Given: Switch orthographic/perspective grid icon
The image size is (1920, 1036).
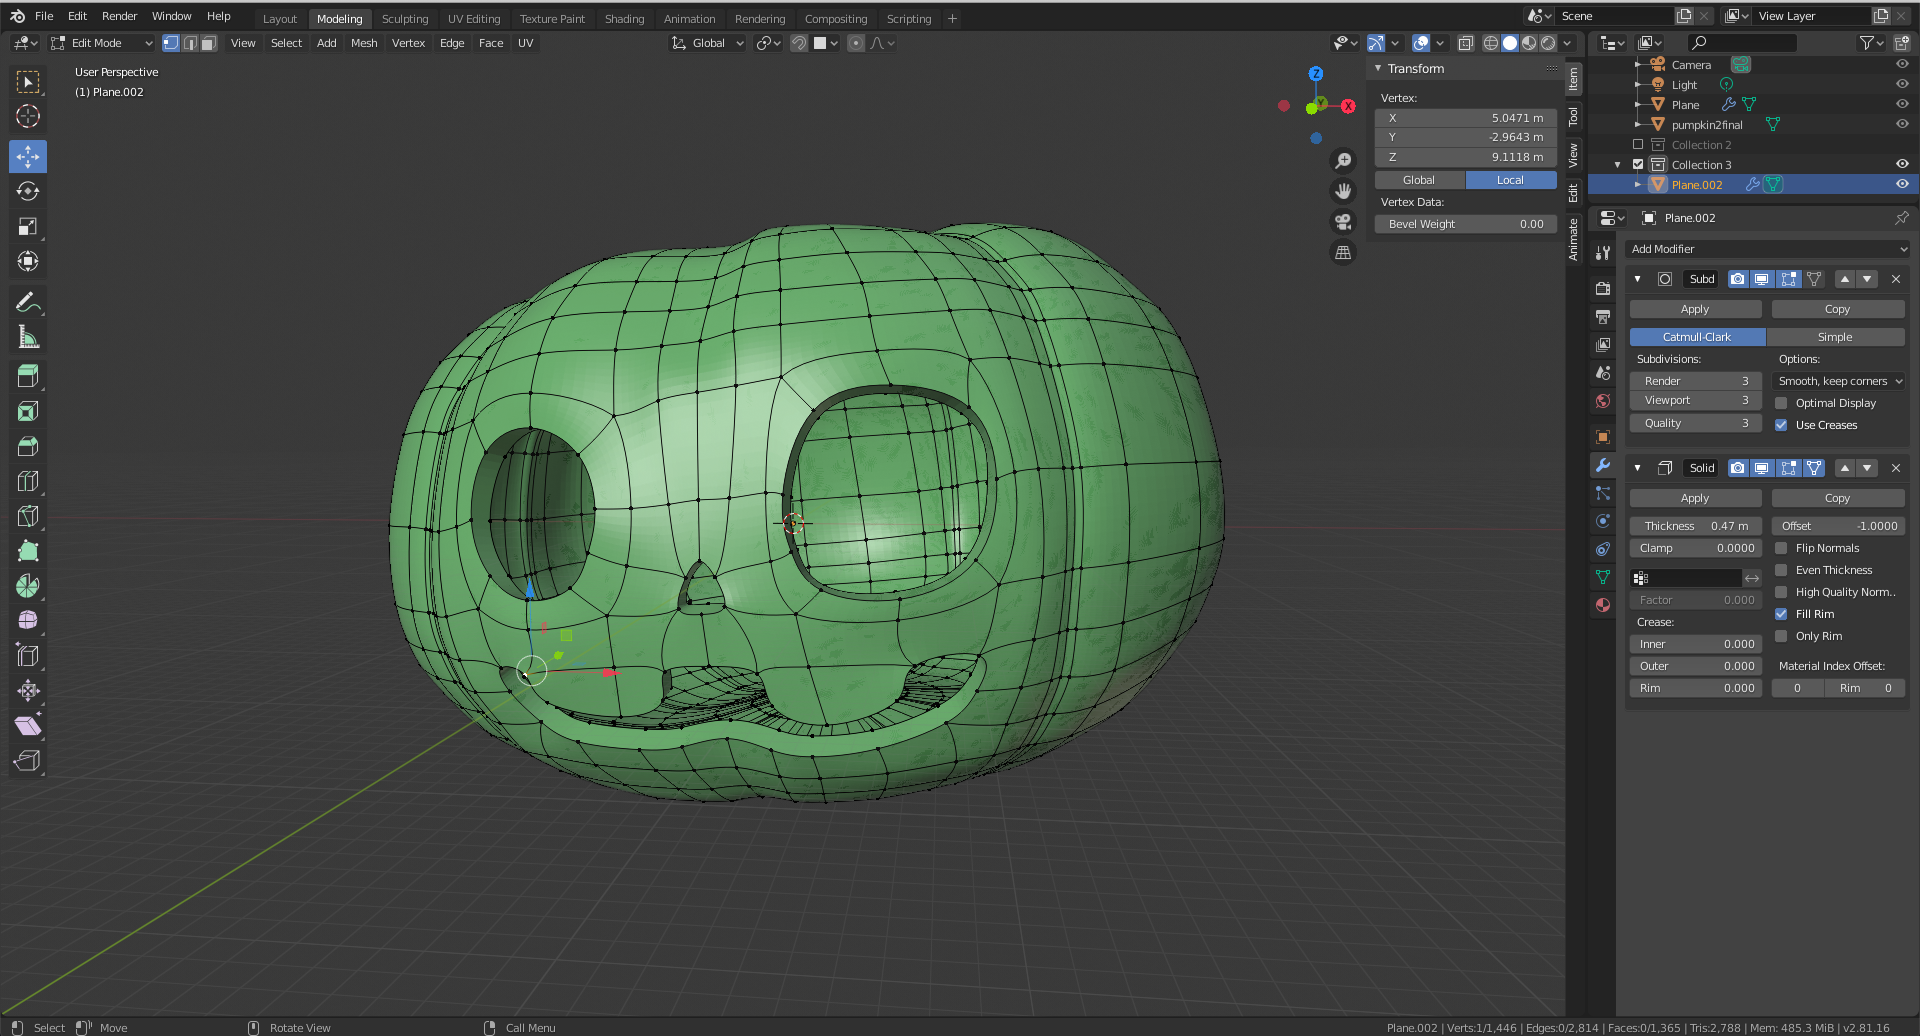Looking at the screenshot, I should (x=1343, y=253).
